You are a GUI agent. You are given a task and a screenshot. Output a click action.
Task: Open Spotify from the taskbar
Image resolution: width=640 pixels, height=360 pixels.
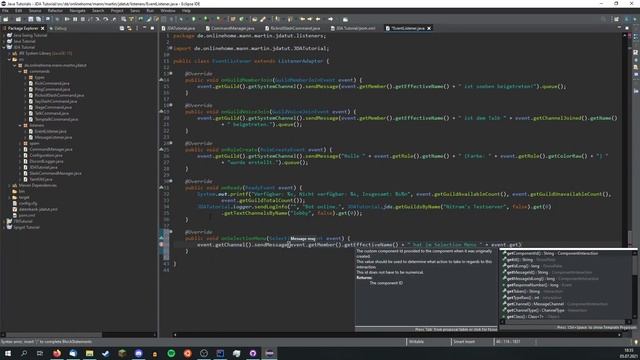click(x=171, y=353)
